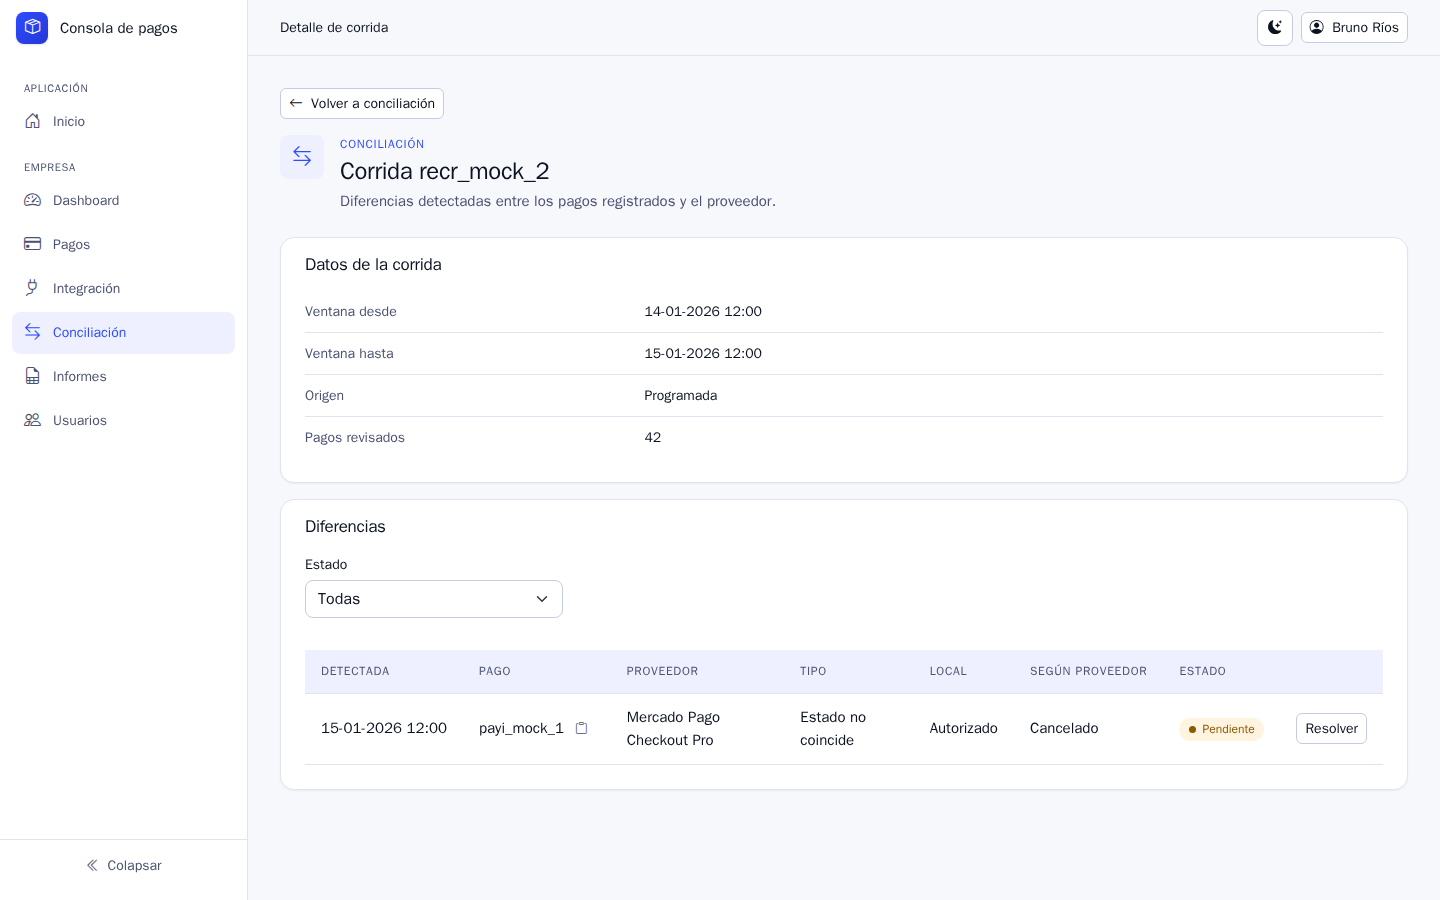The height and width of the screenshot is (900, 1440).
Task: Open Informes in the sidebar
Action: pos(123,377)
